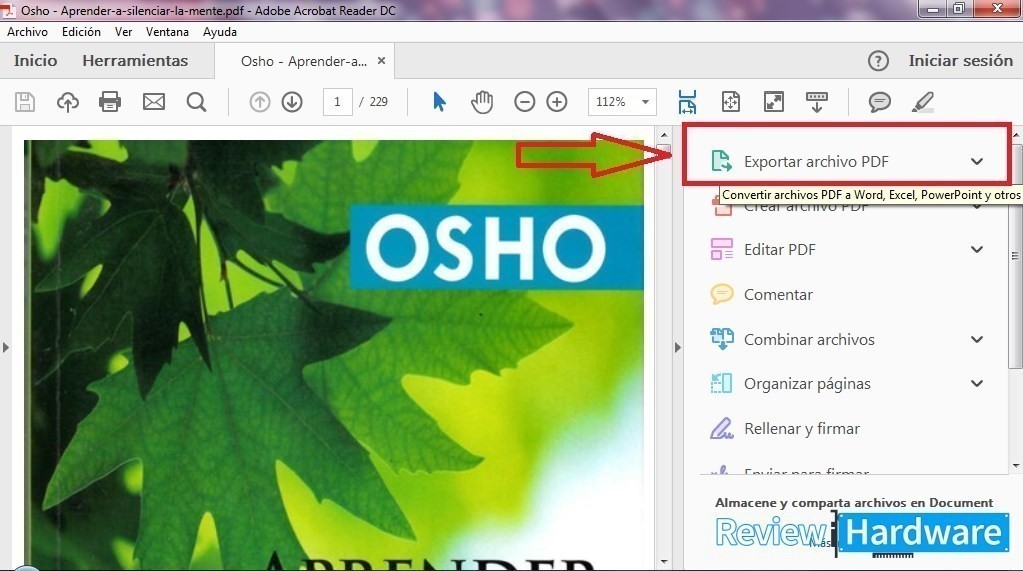Expand Organizar páginas chevron
The height and width of the screenshot is (571, 1023).
(x=977, y=383)
